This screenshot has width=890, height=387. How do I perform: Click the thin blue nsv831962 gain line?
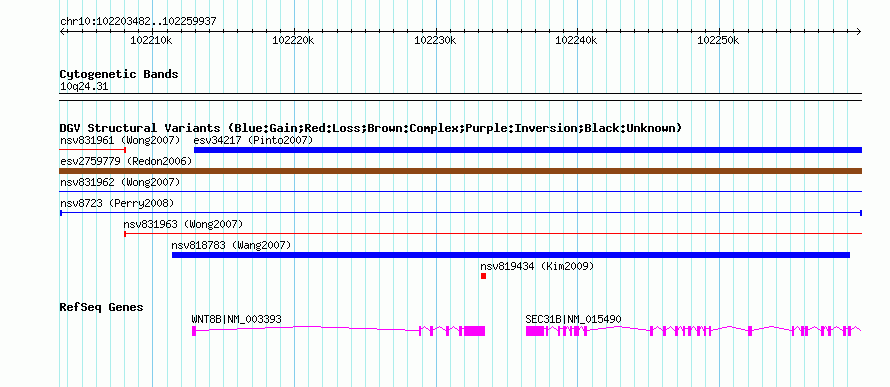(x=461, y=192)
